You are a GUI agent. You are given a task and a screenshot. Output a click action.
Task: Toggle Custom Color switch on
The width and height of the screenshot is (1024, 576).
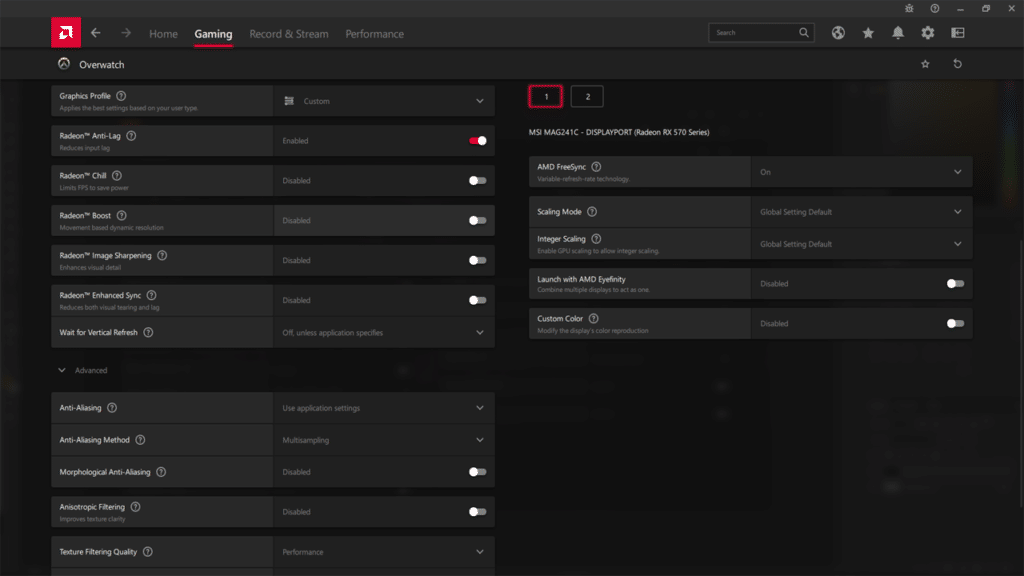point(955,324)
